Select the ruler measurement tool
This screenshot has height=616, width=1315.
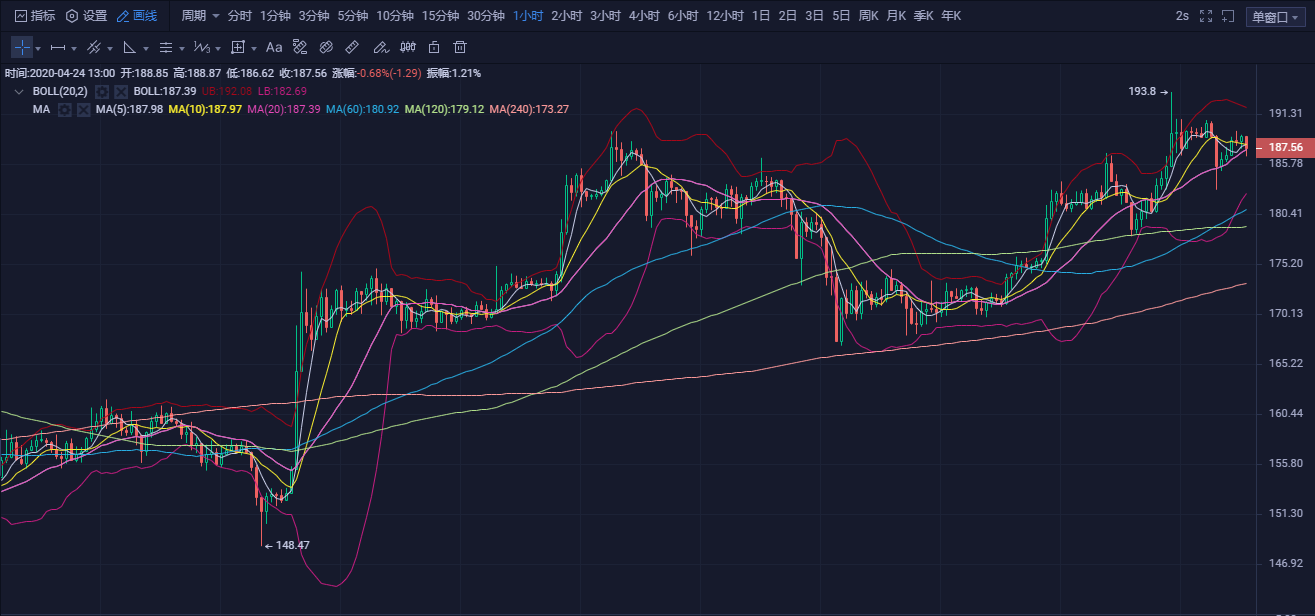point(352,47)
